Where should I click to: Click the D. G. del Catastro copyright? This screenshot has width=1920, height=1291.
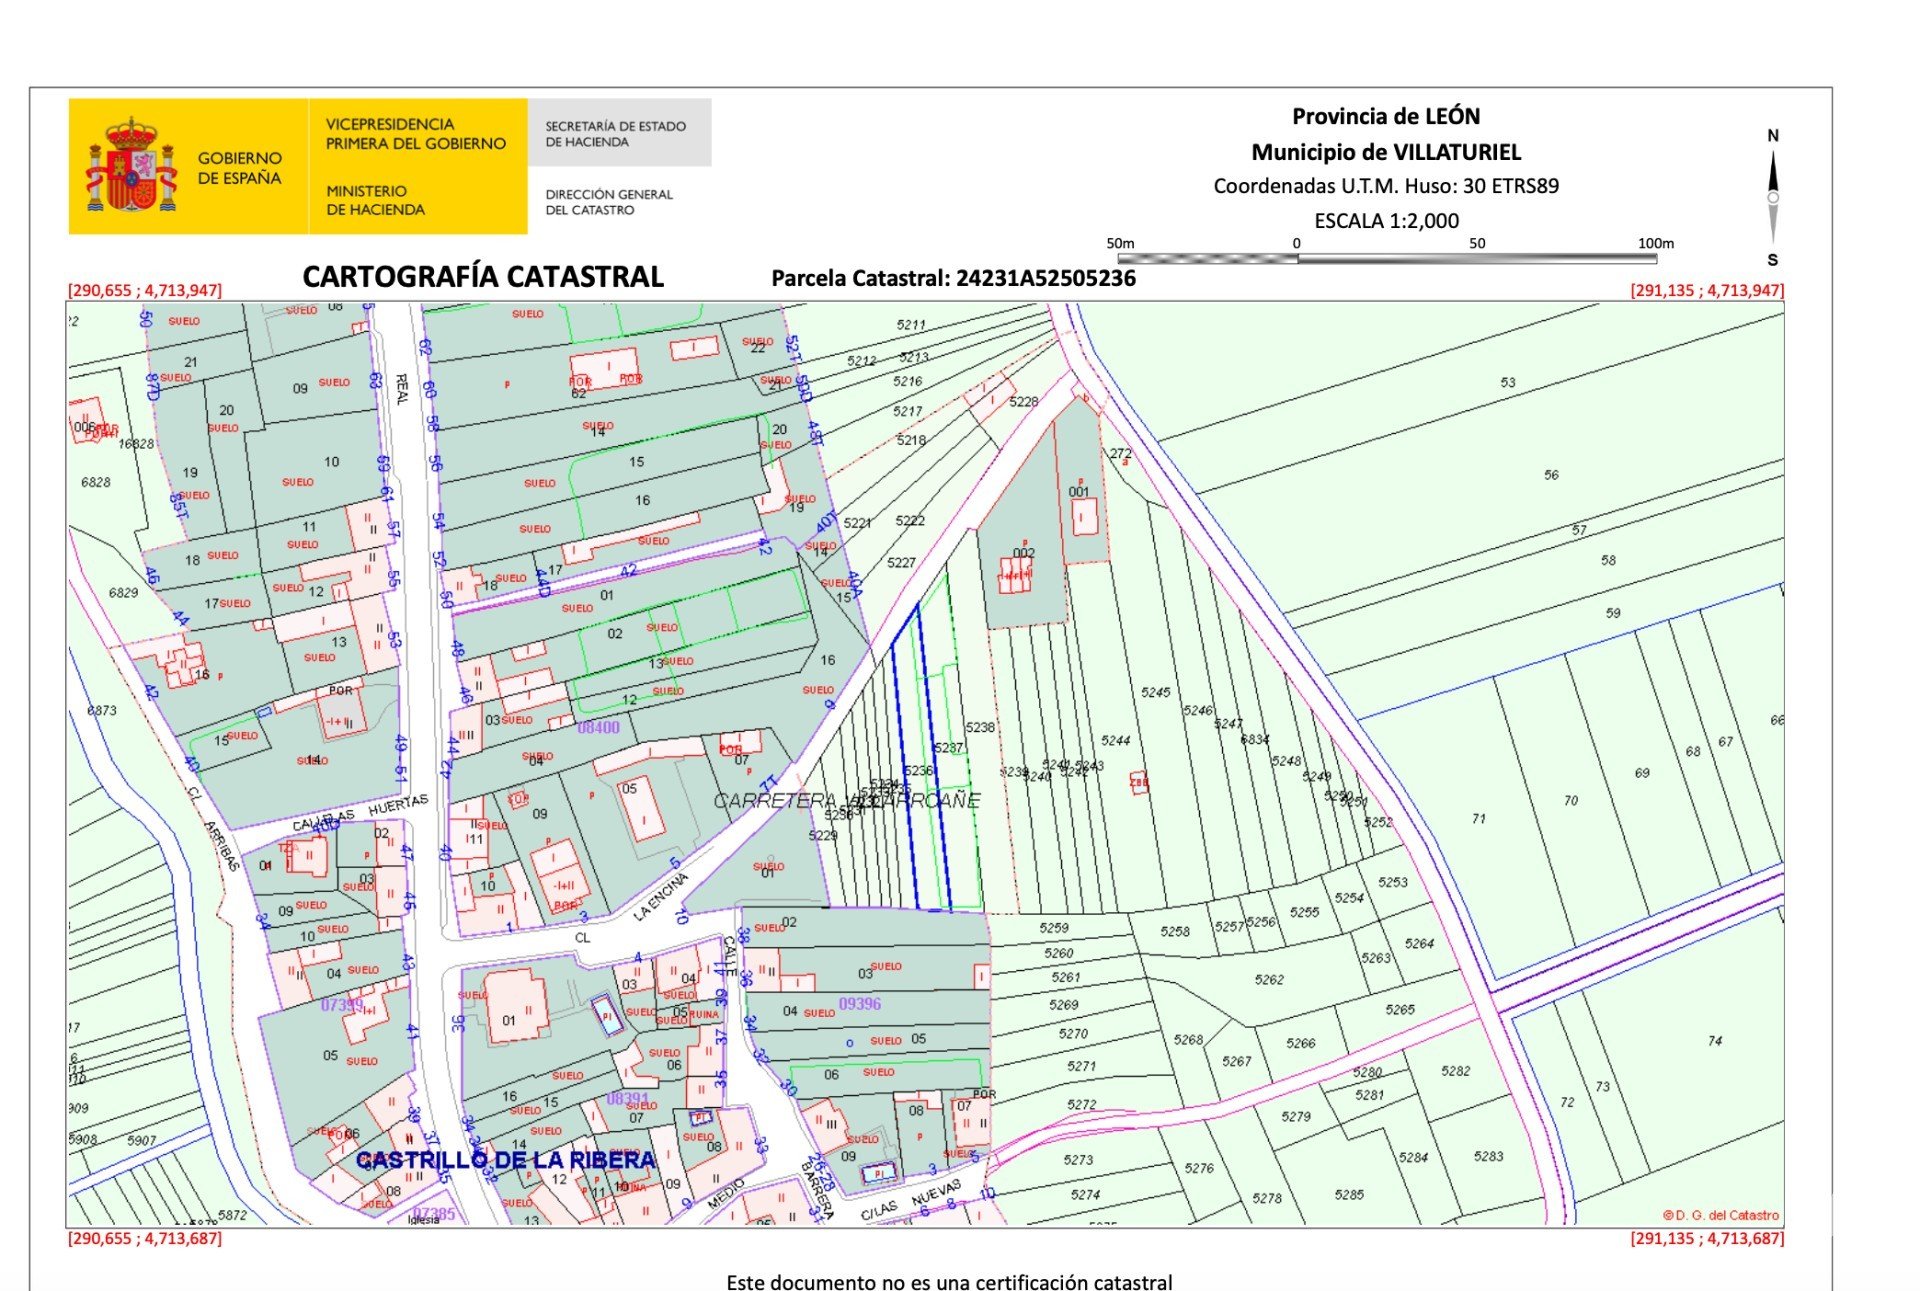click(1720, 1215)
